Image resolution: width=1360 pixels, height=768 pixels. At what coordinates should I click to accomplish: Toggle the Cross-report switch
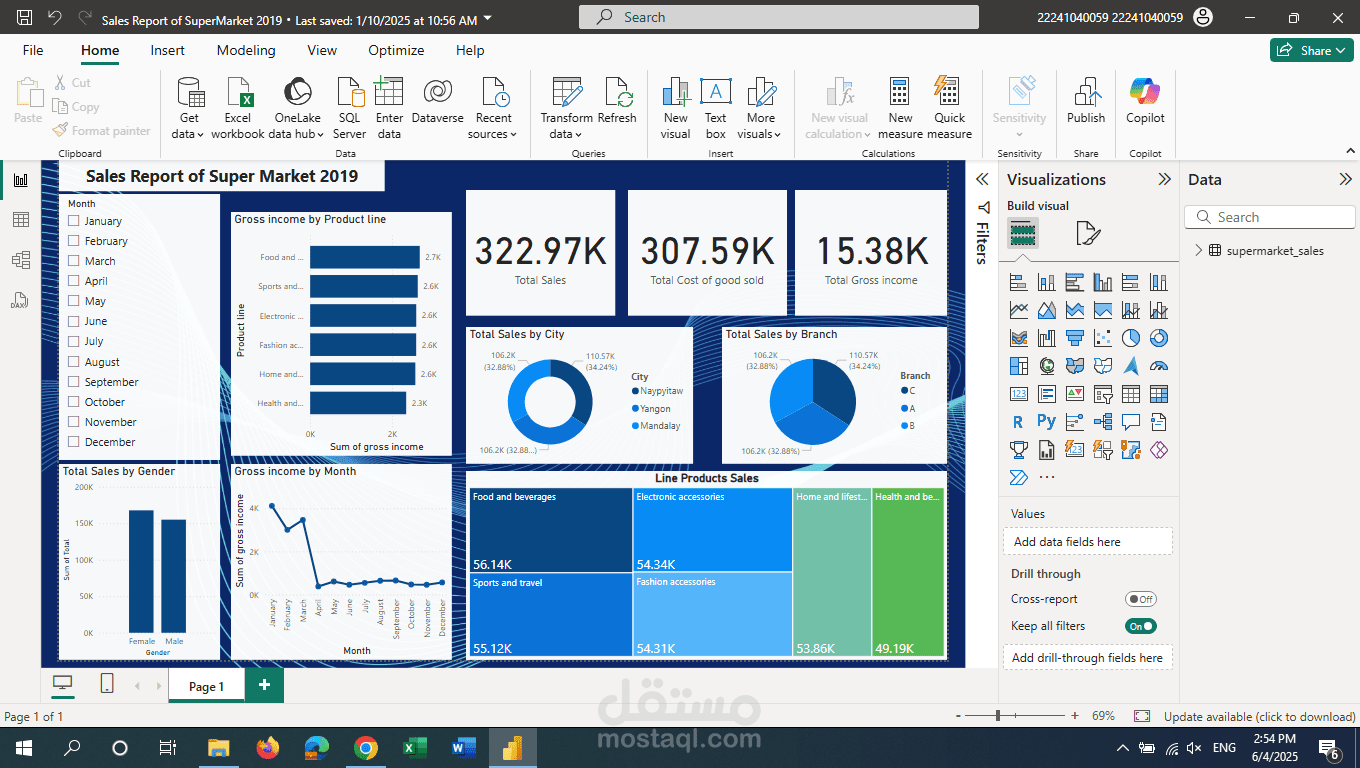(x=1140, y=599)
